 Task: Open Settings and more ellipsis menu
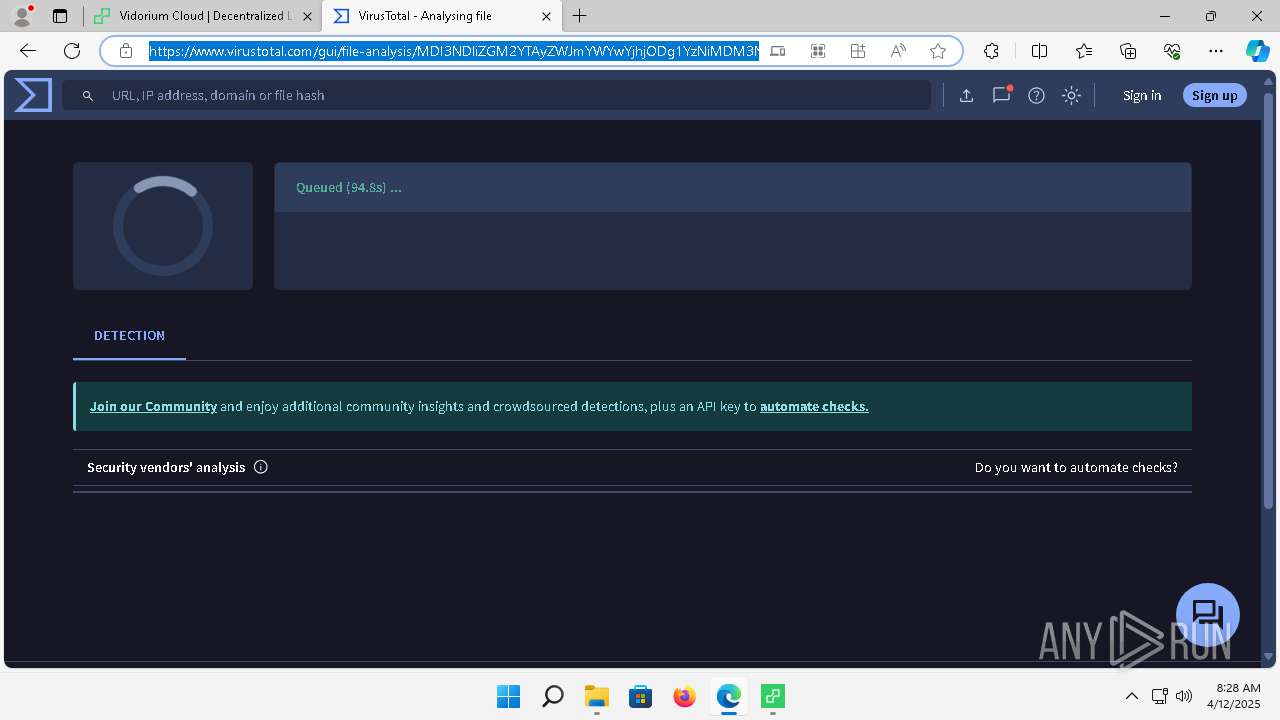tap(1216, 51)
